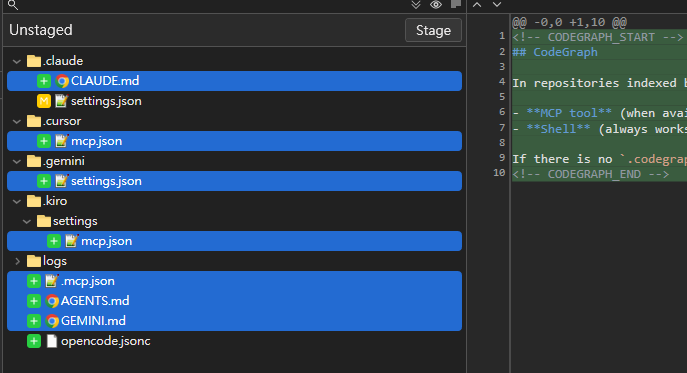Image resolution: width=687 pixels, height=373 pixels.
Task: Select the root .mcp.json file
Action: [x=234, y=281]
